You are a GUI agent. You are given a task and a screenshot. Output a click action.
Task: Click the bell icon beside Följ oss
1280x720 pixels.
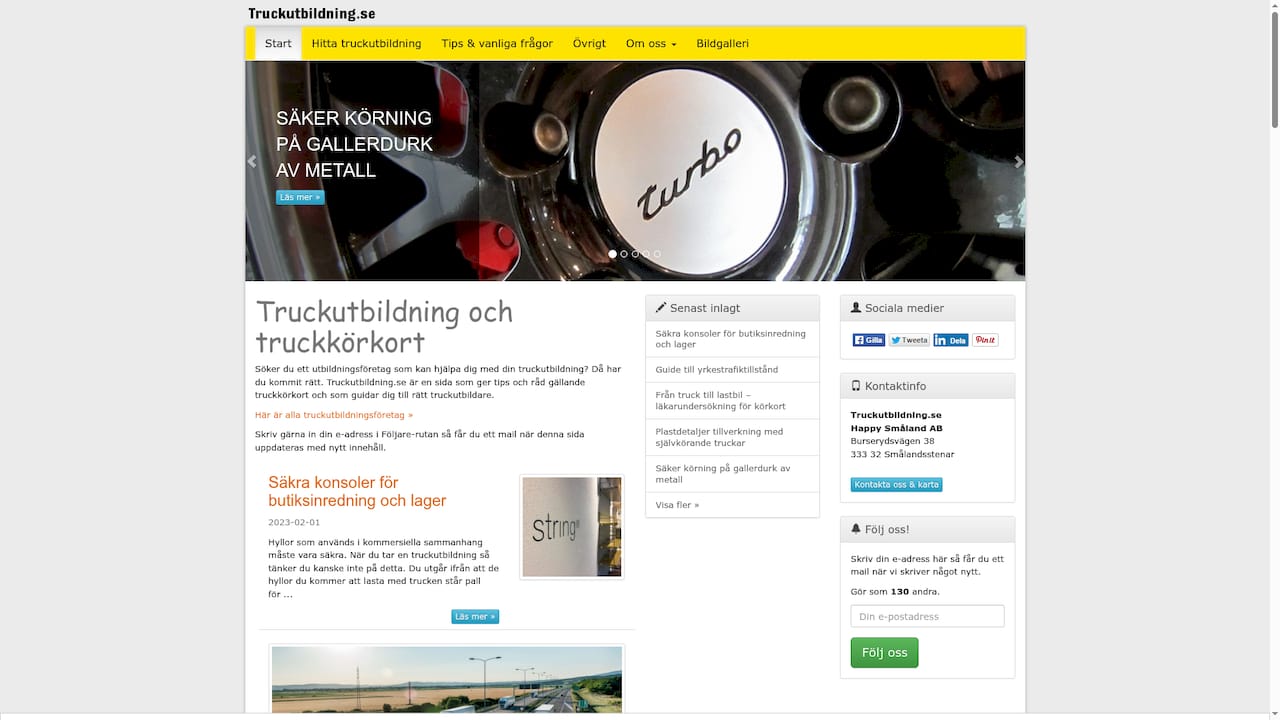coord(855,528)
